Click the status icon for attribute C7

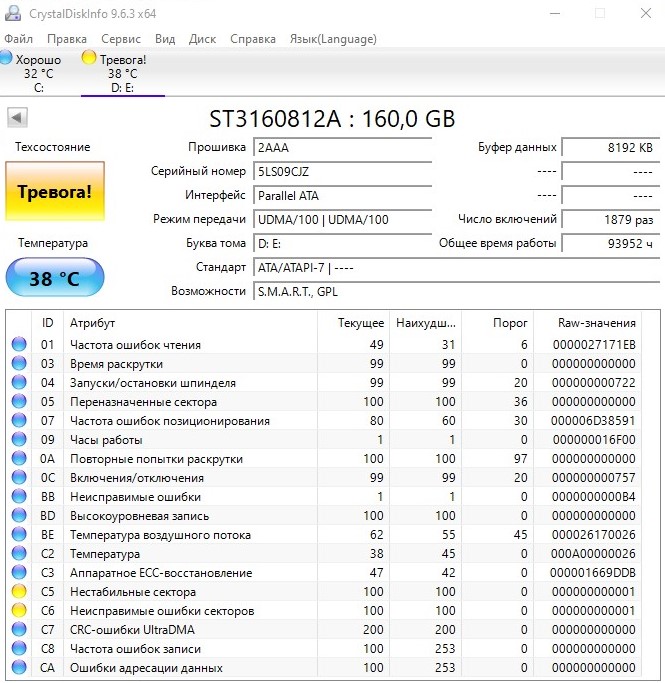click(x=19, y=629)
